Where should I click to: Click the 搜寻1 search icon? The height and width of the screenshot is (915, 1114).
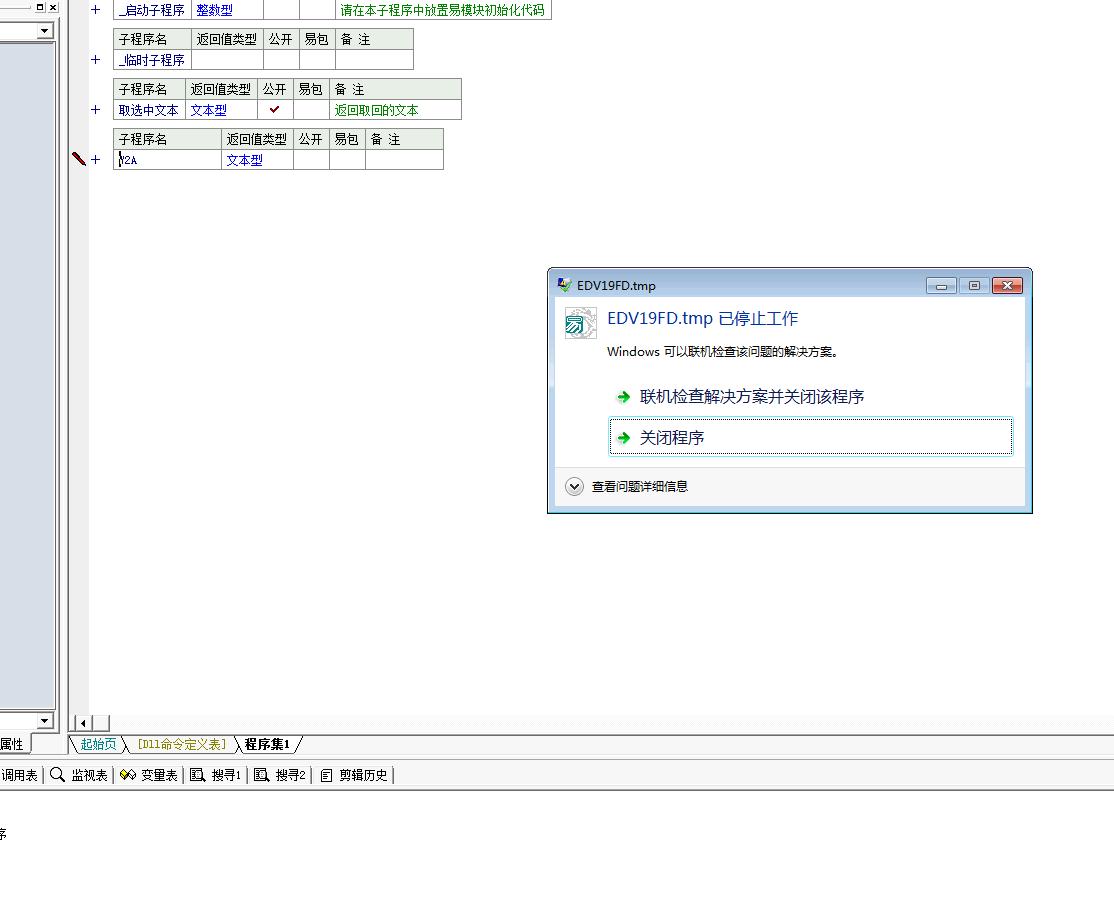click(x=198, y=775)
